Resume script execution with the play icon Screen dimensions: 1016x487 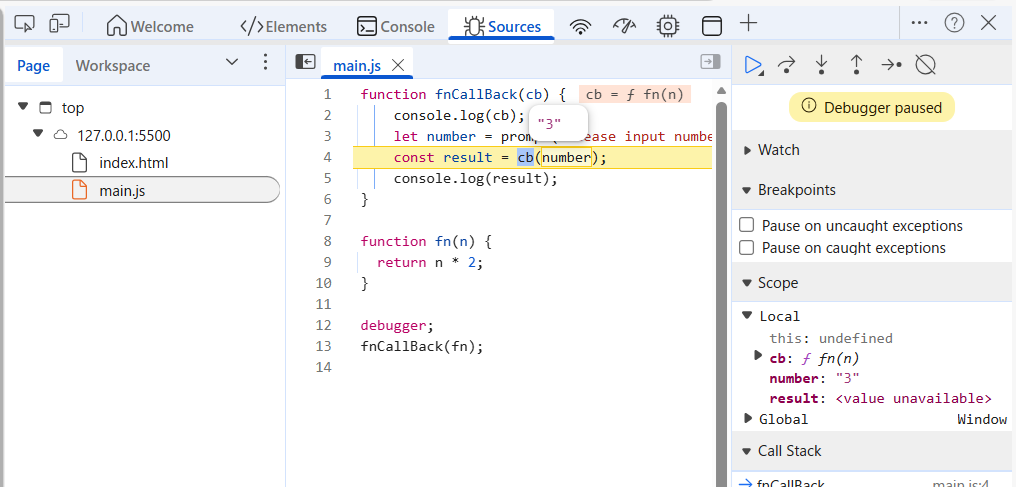(x=752, y=65)
